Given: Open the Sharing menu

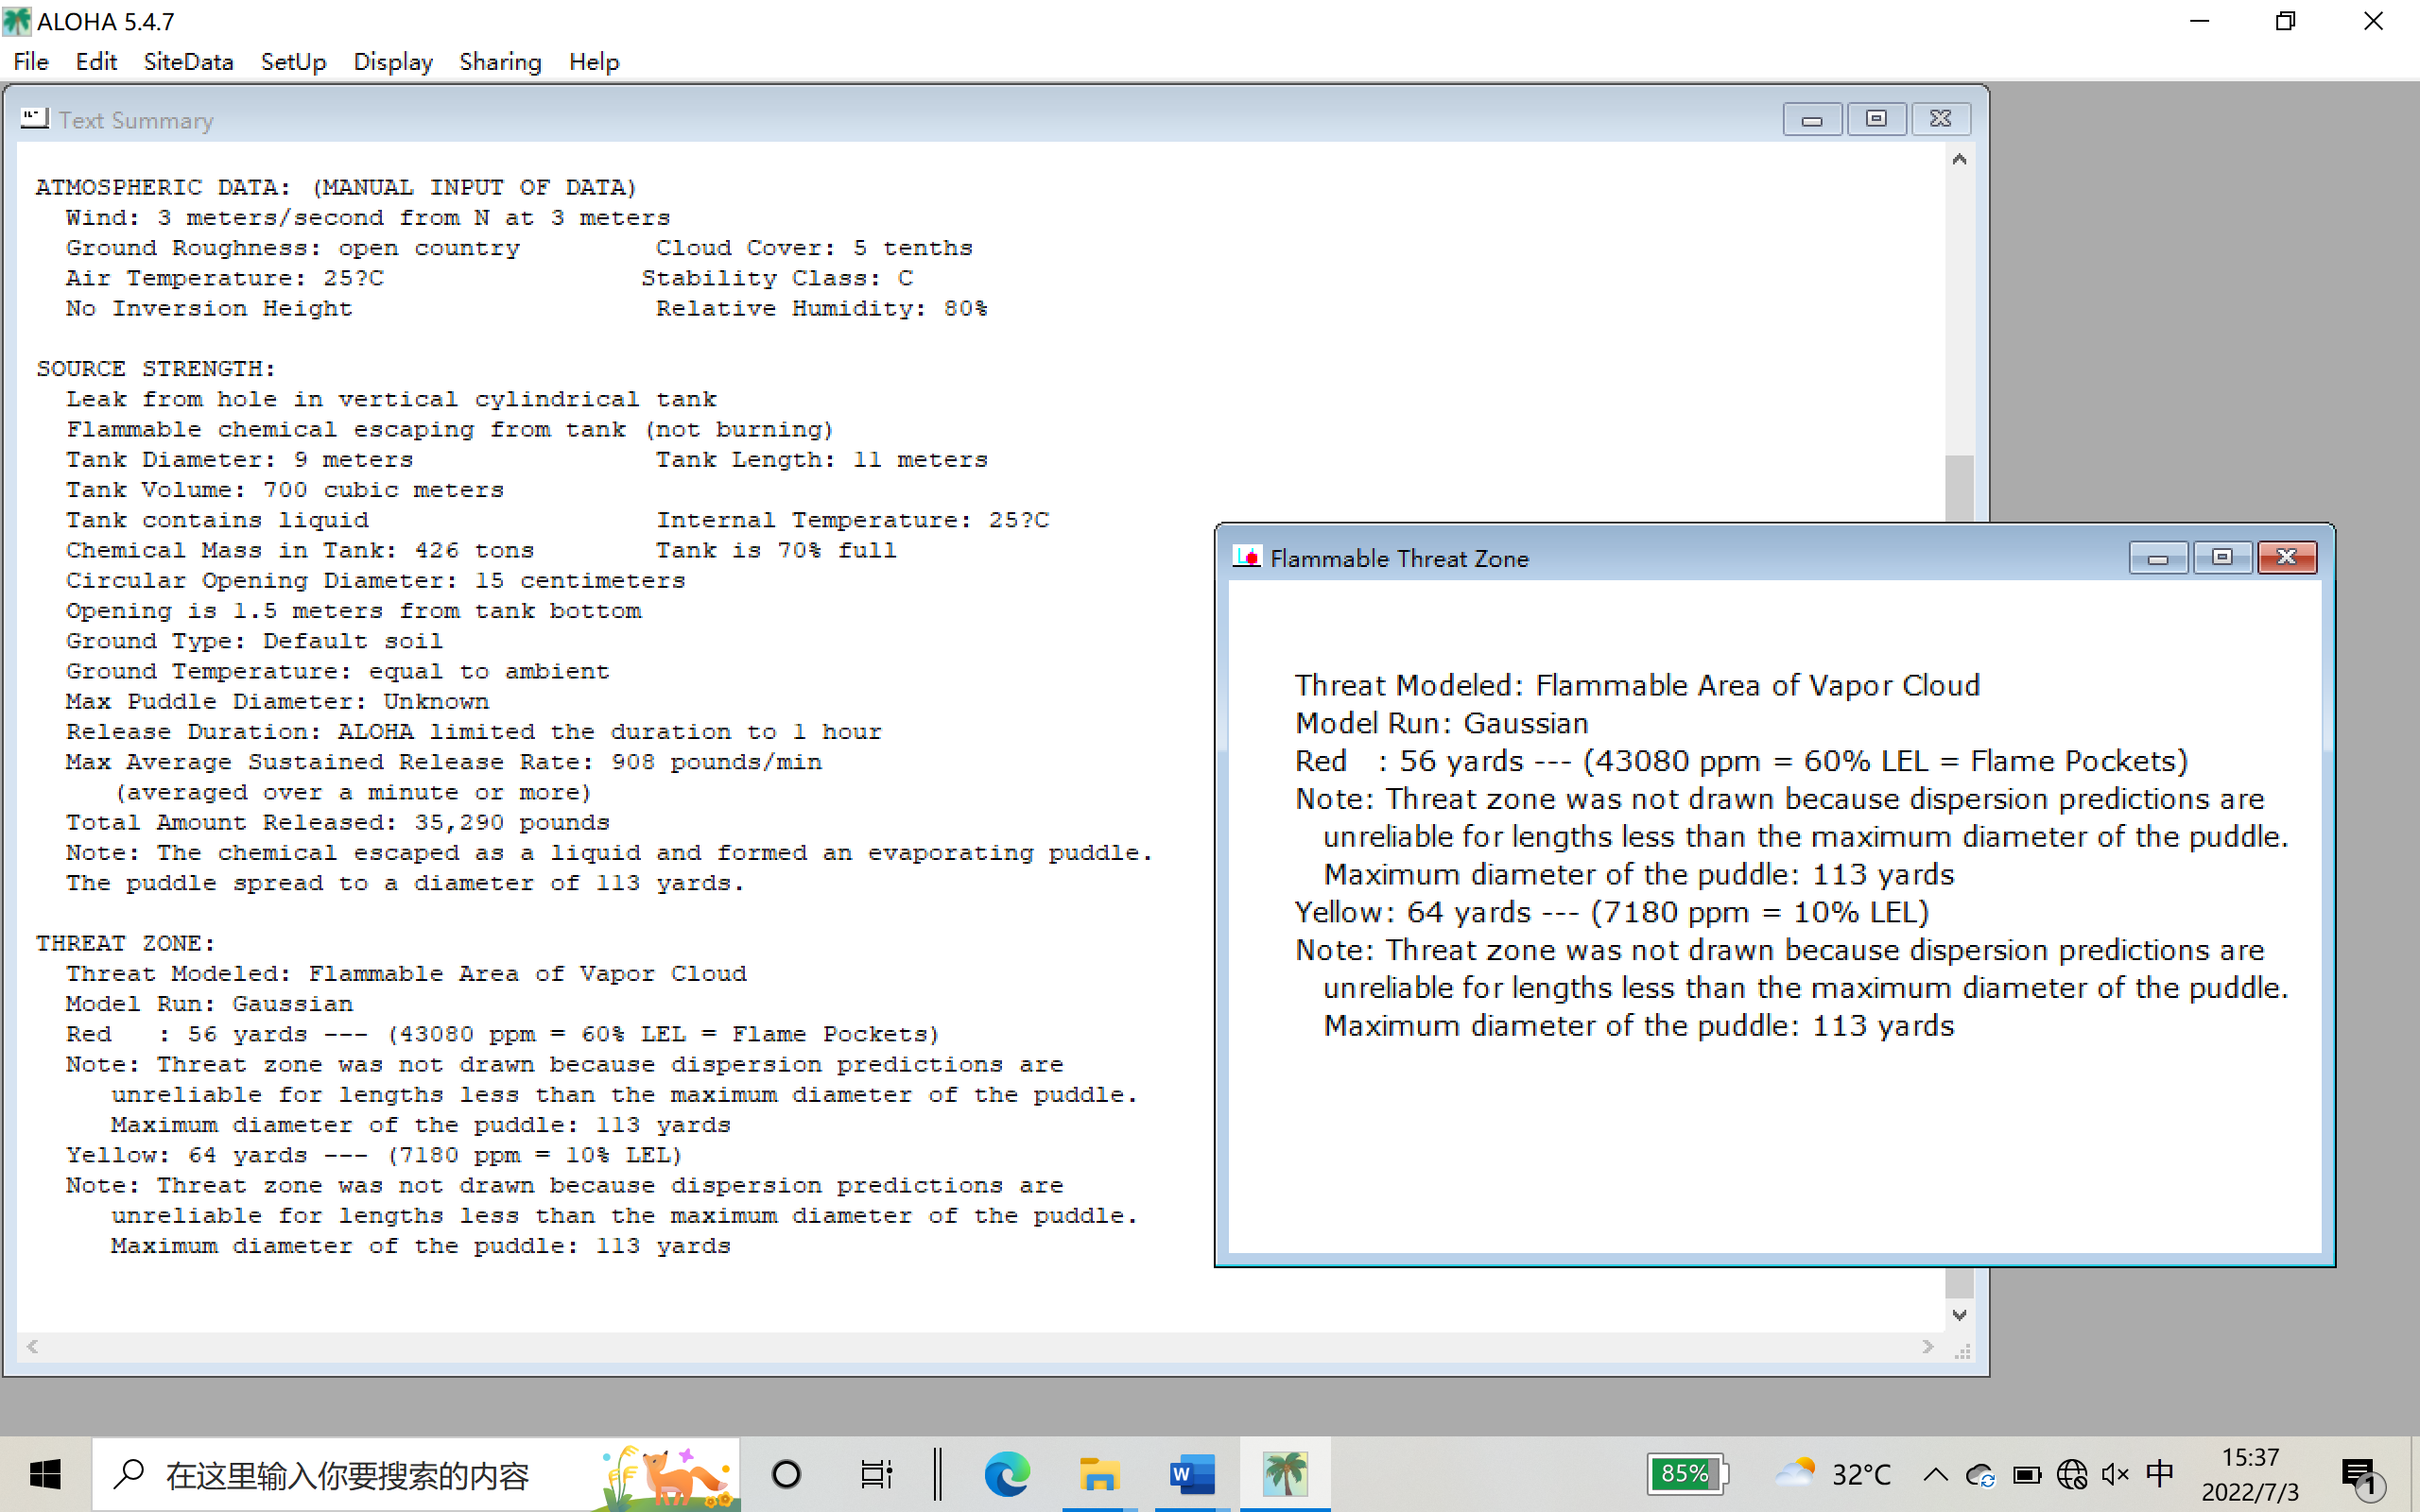Looking at the screenshot, I should click(500, 62).
